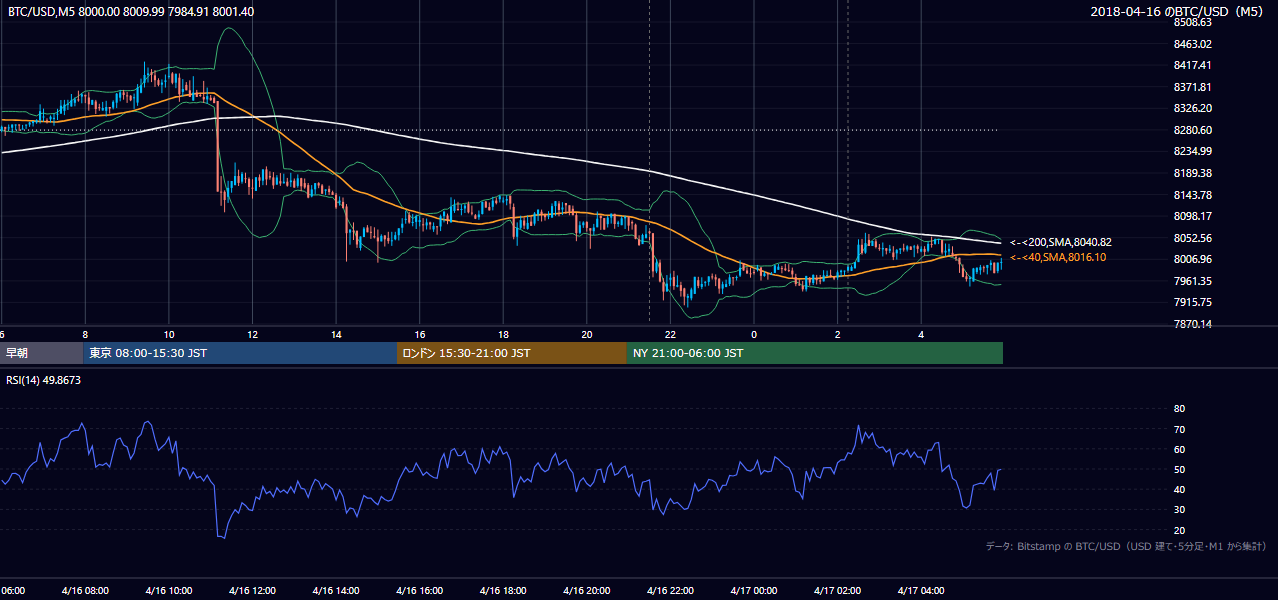
Task: Click price axis label 8371.81
Action: [1193, 87]
